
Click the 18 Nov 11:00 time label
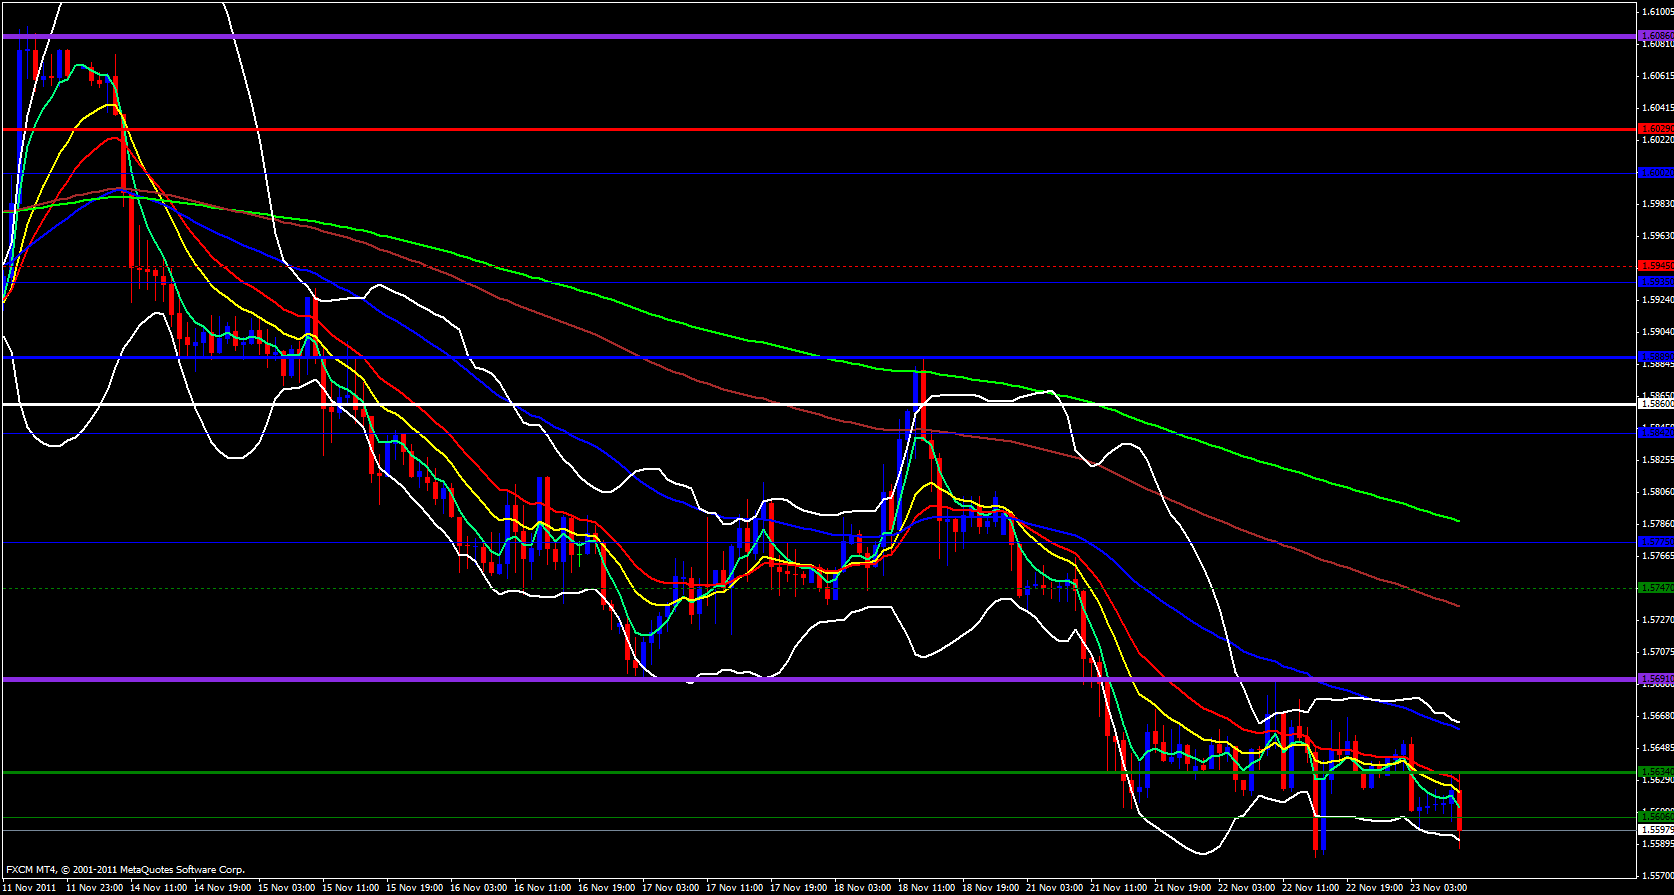[926, 887]
